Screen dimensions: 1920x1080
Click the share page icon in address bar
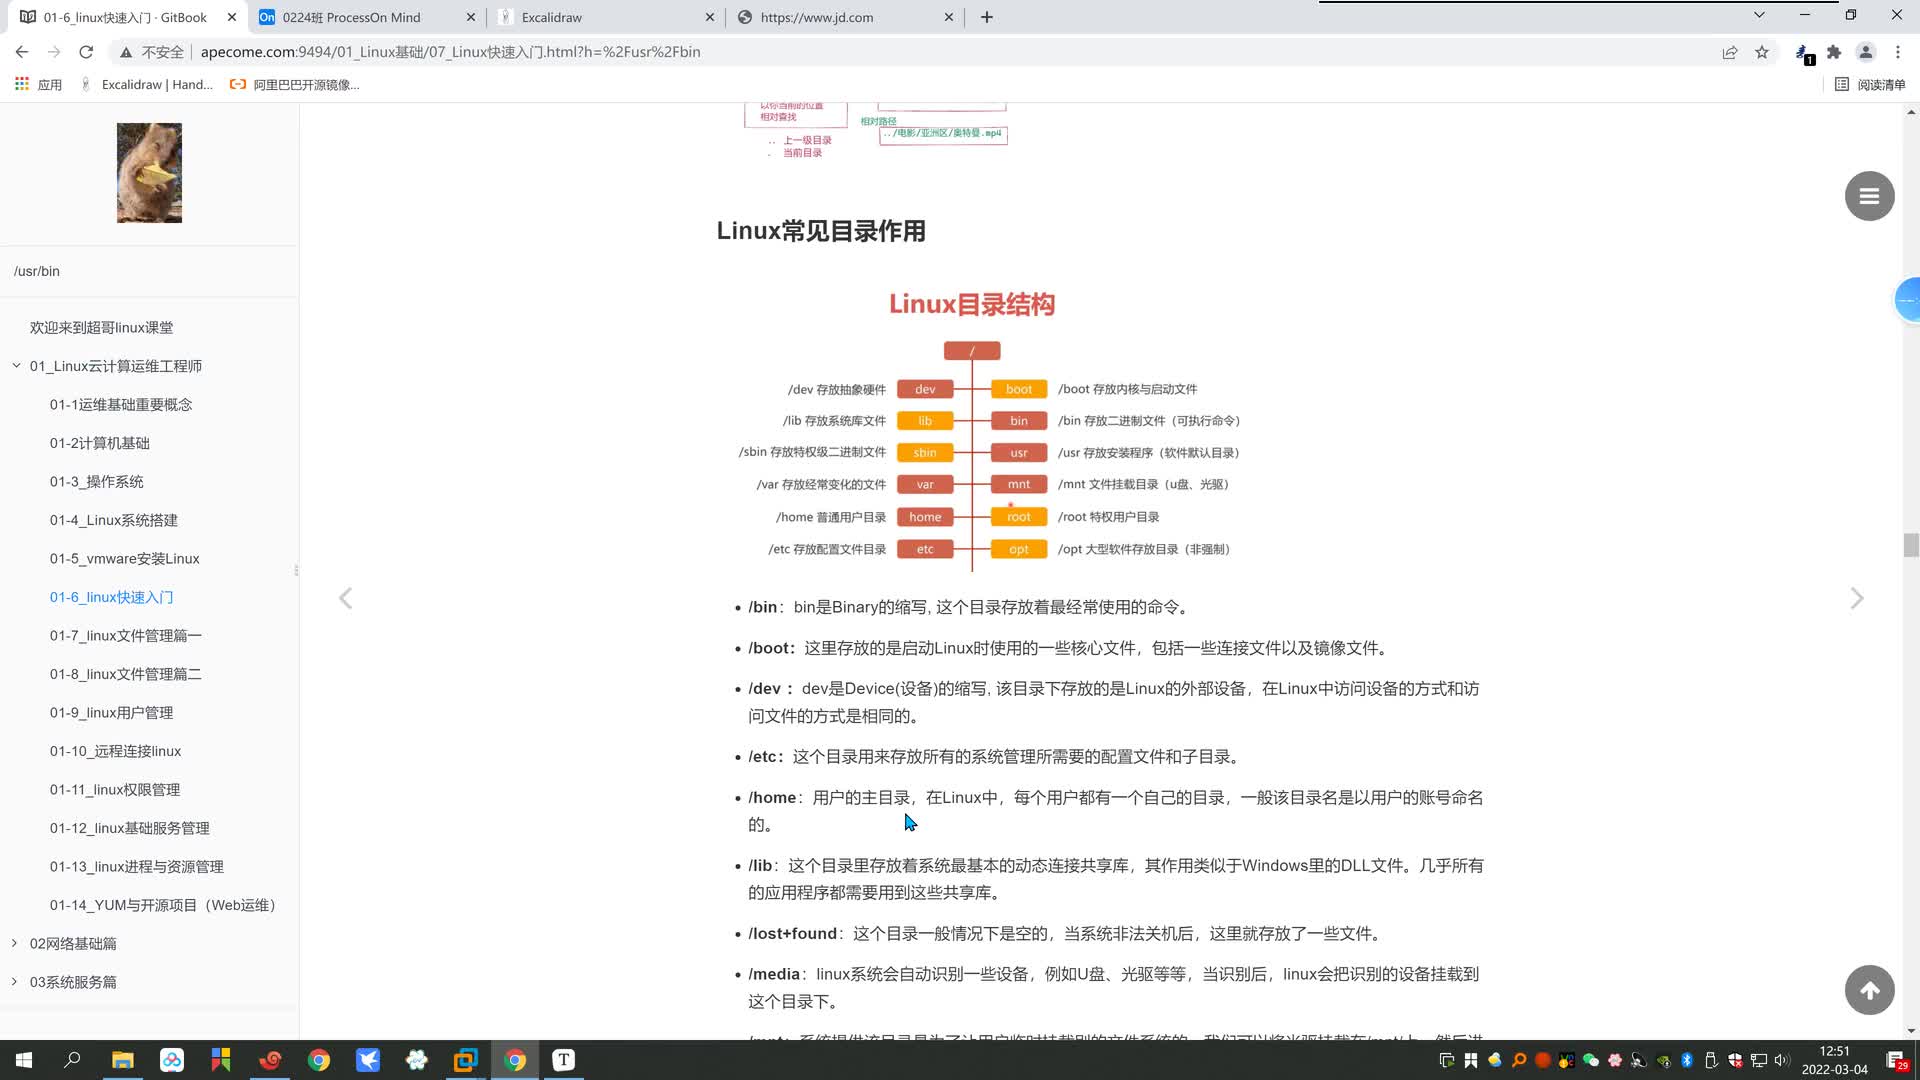tap(1730, 52)
